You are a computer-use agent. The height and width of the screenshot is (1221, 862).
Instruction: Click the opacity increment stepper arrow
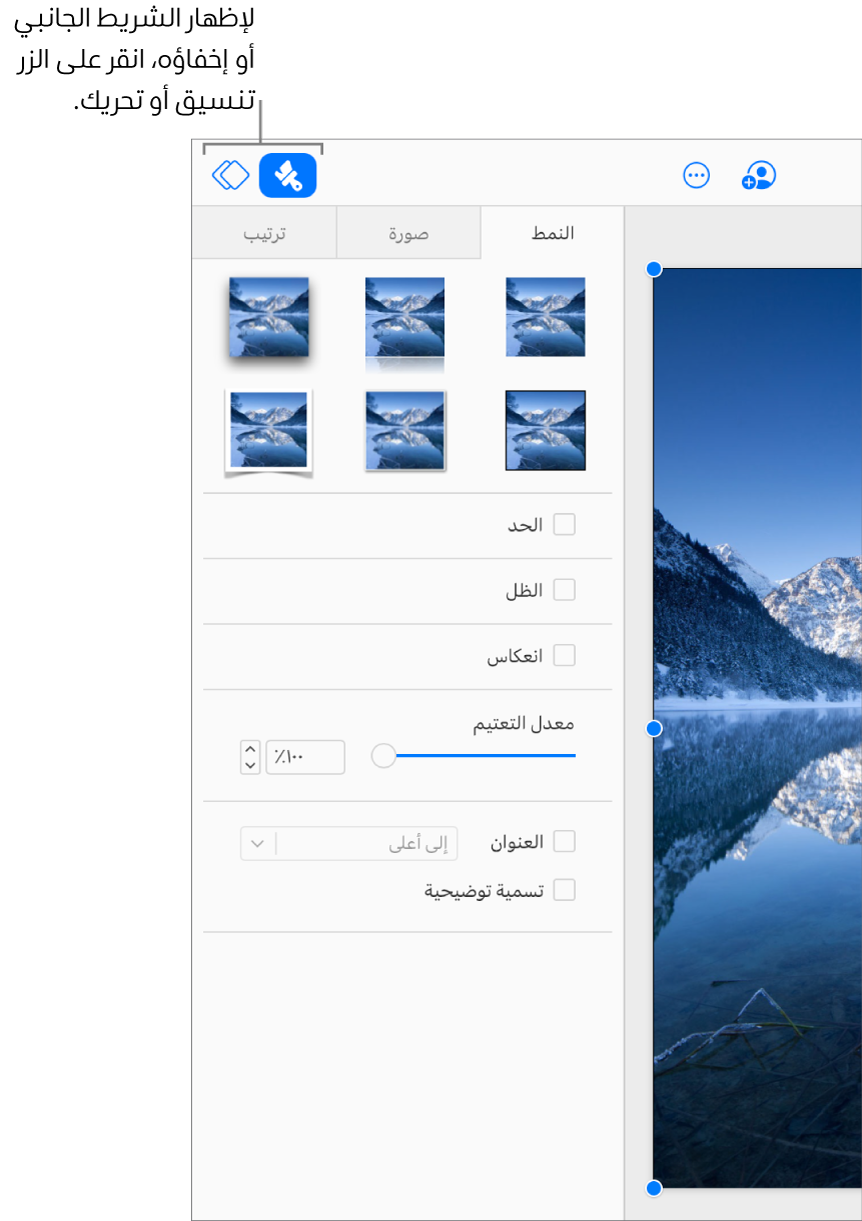[x=249, y=750]
